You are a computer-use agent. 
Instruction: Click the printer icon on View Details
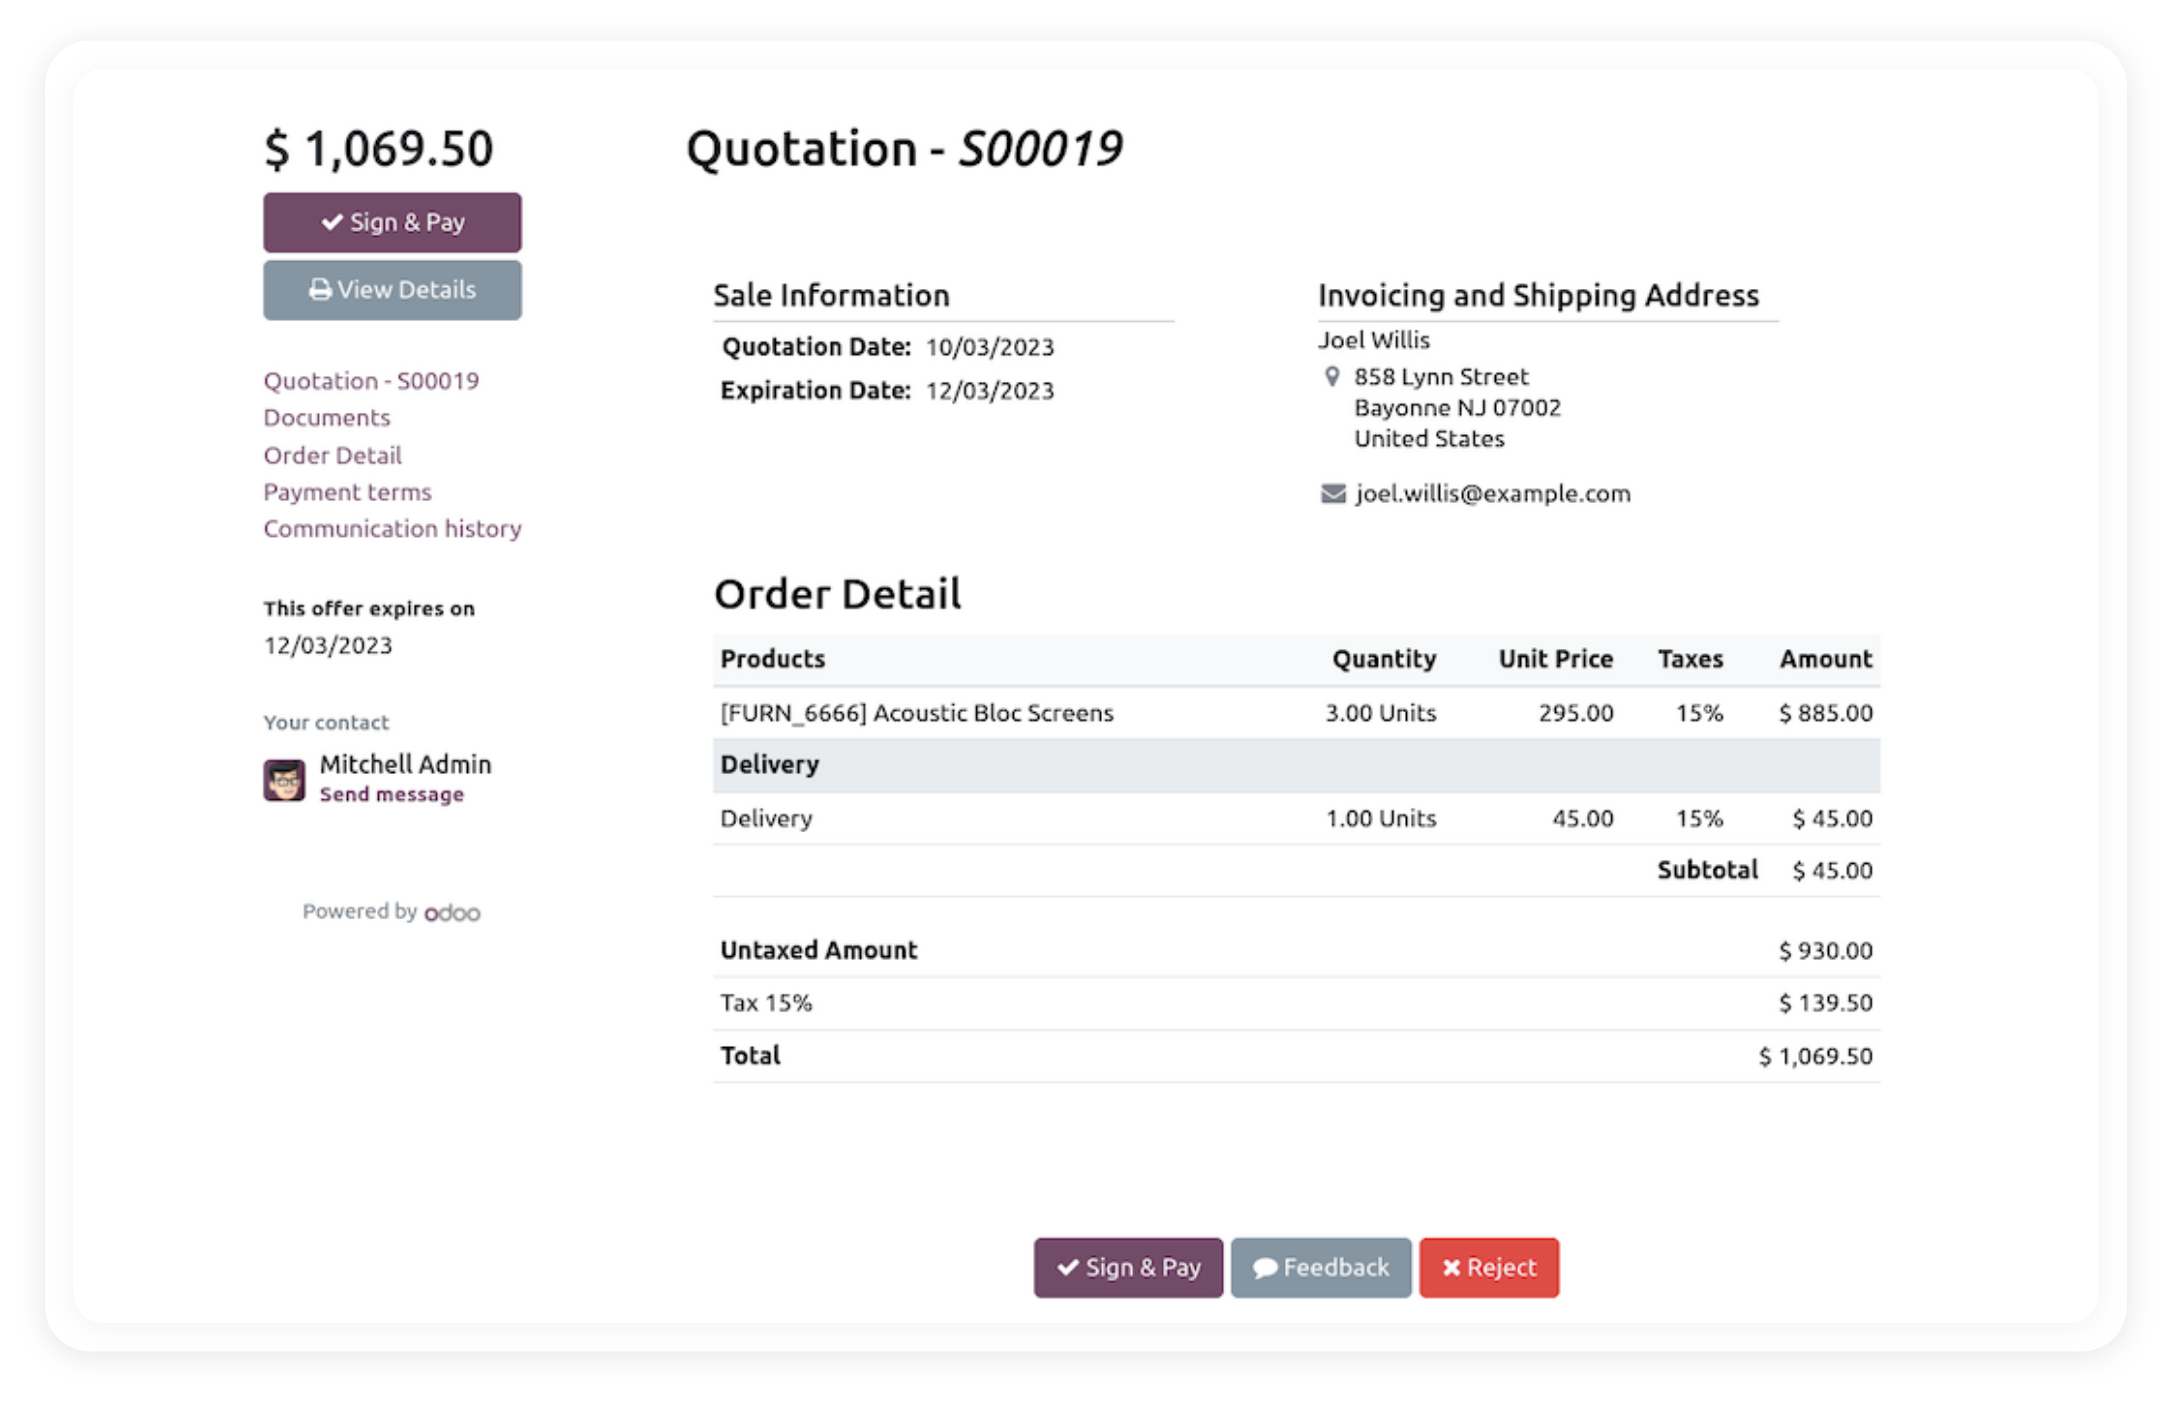click(x=320, y=290)
